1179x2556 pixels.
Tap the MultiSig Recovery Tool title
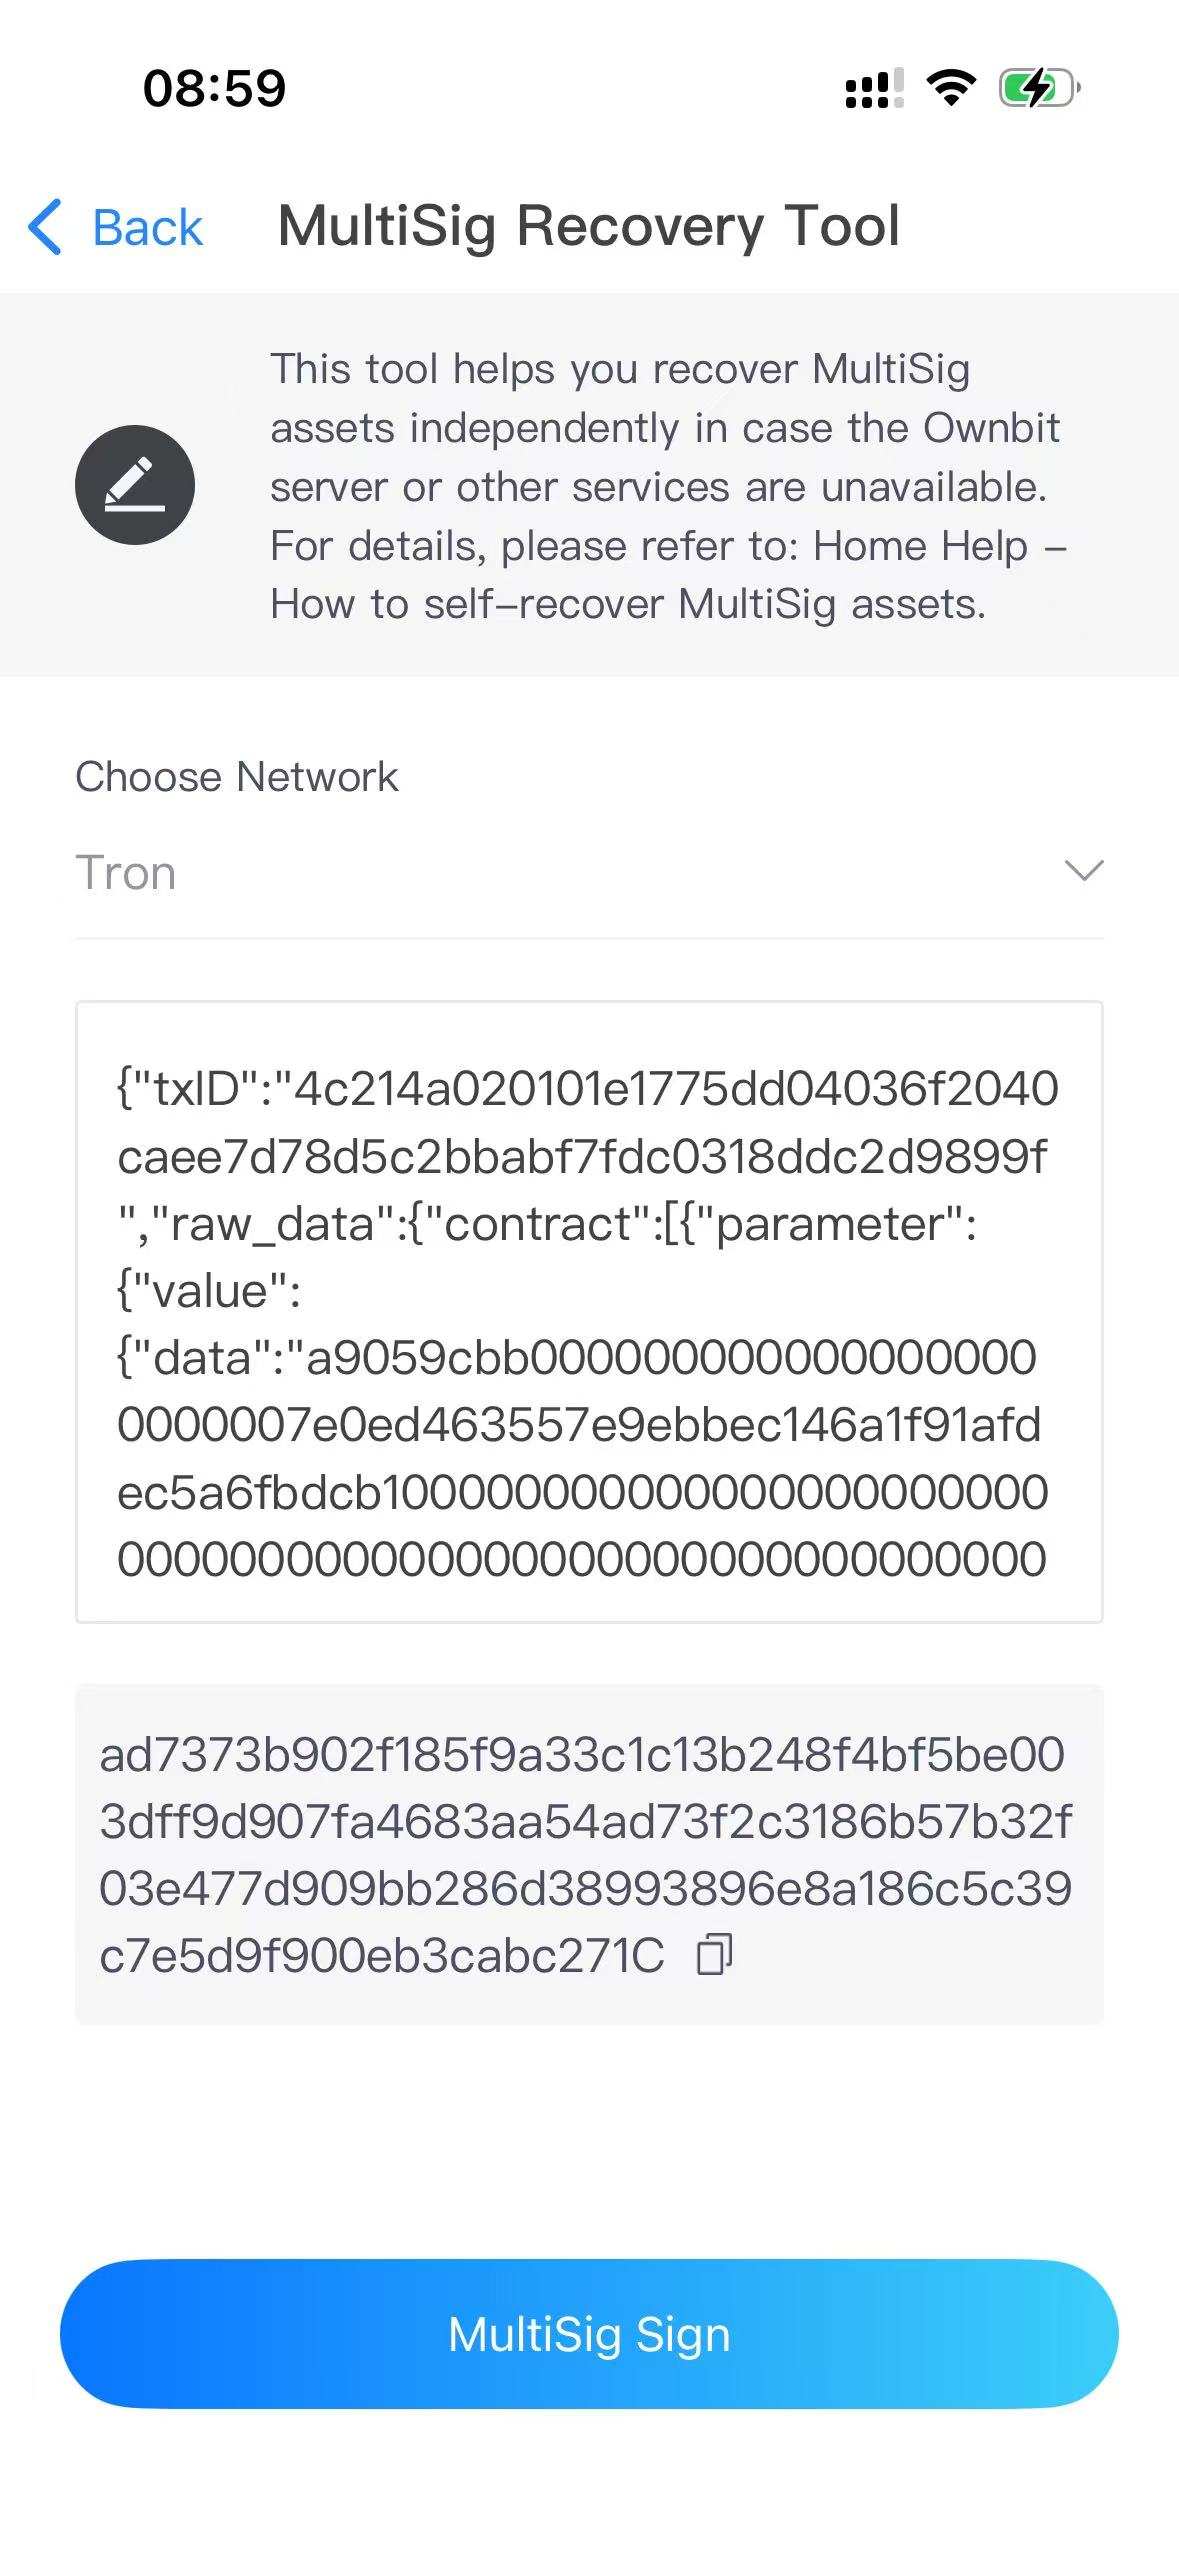589,226
